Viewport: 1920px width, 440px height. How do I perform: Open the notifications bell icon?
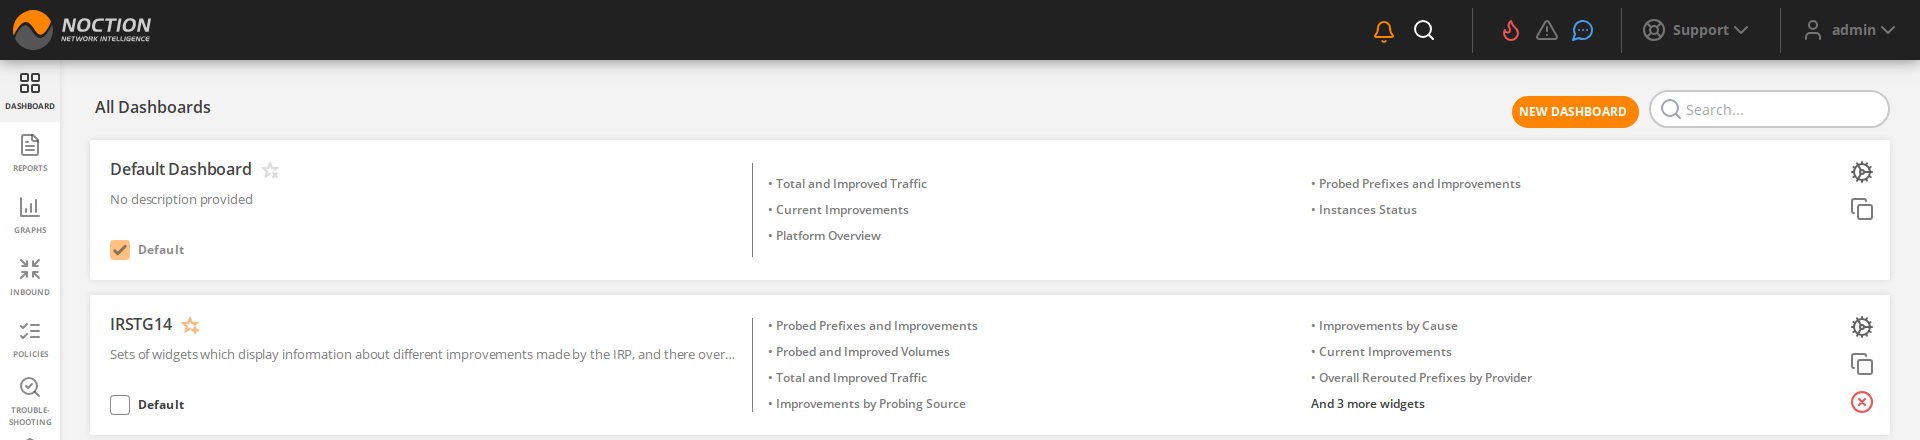coord(1384,31)
